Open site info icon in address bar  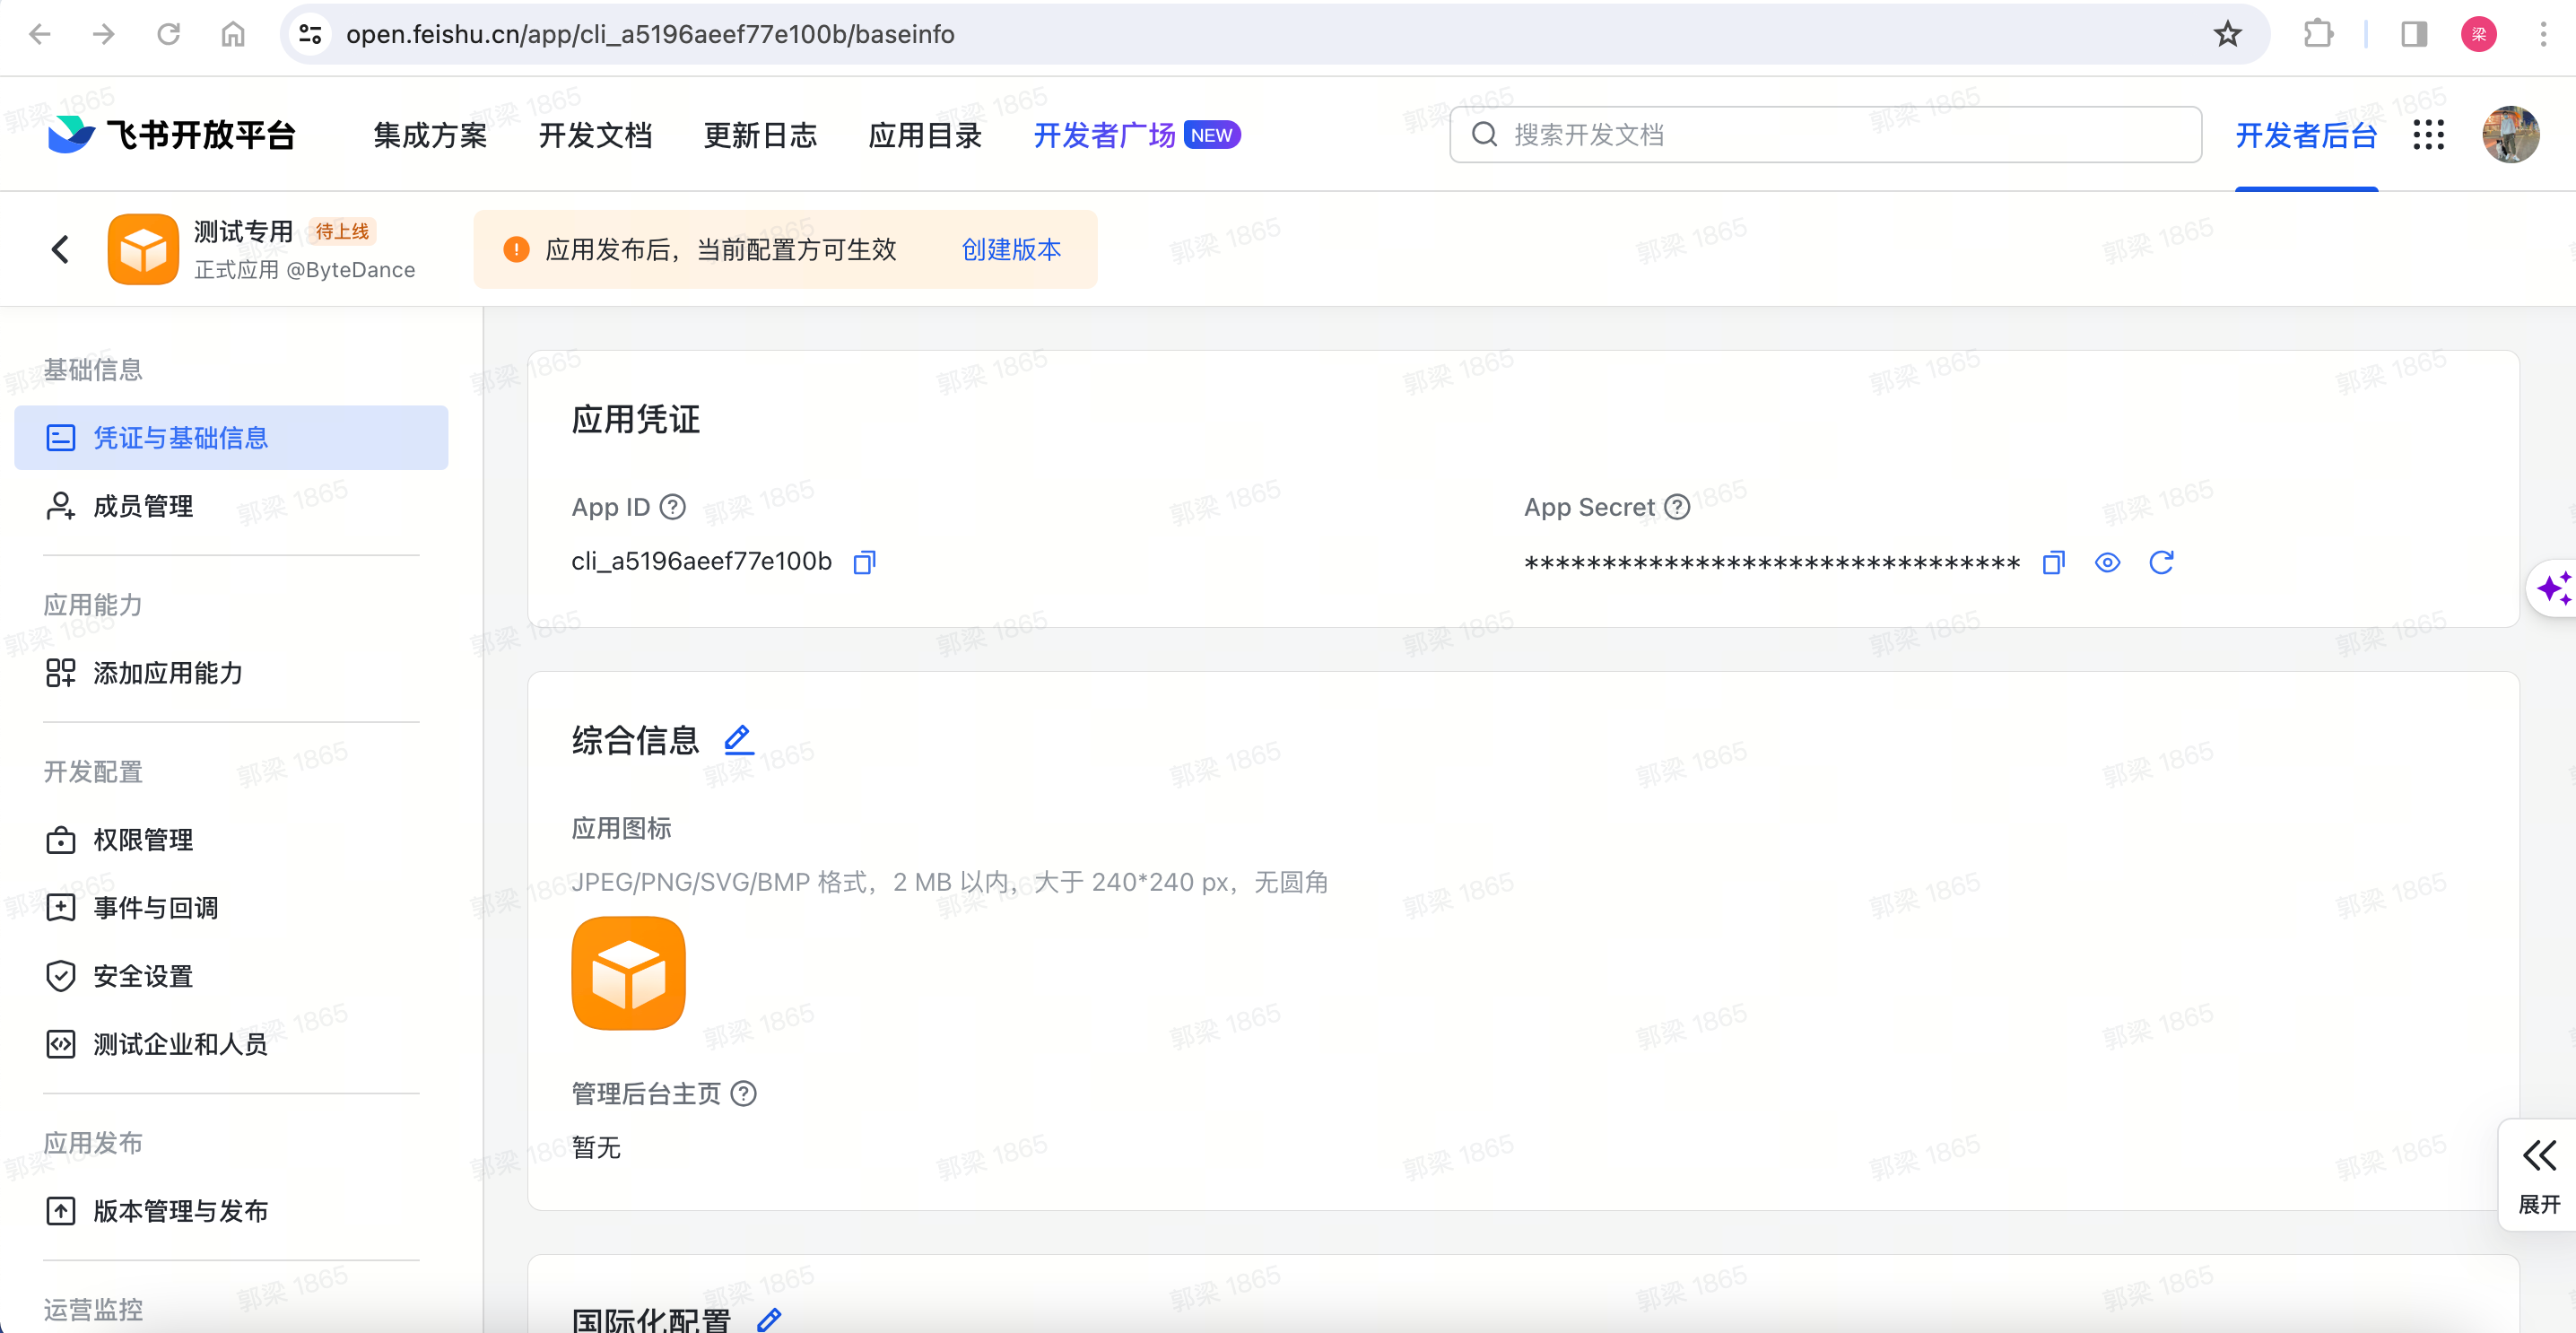[x=311, y=34]
